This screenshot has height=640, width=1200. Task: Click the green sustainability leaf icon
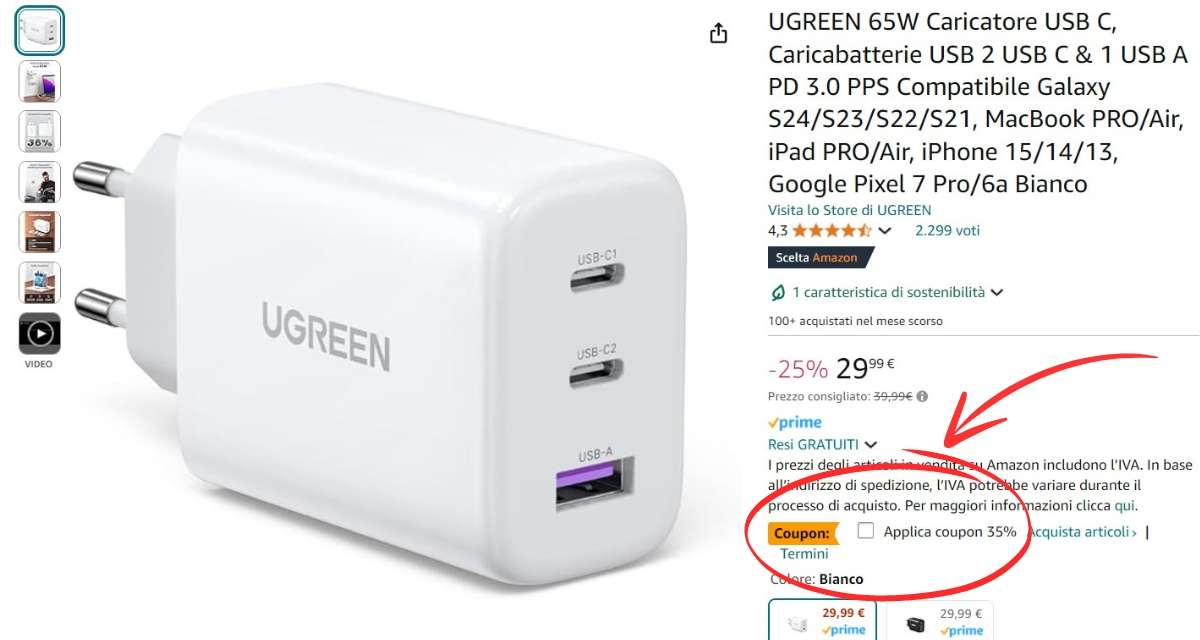(778, 292)
